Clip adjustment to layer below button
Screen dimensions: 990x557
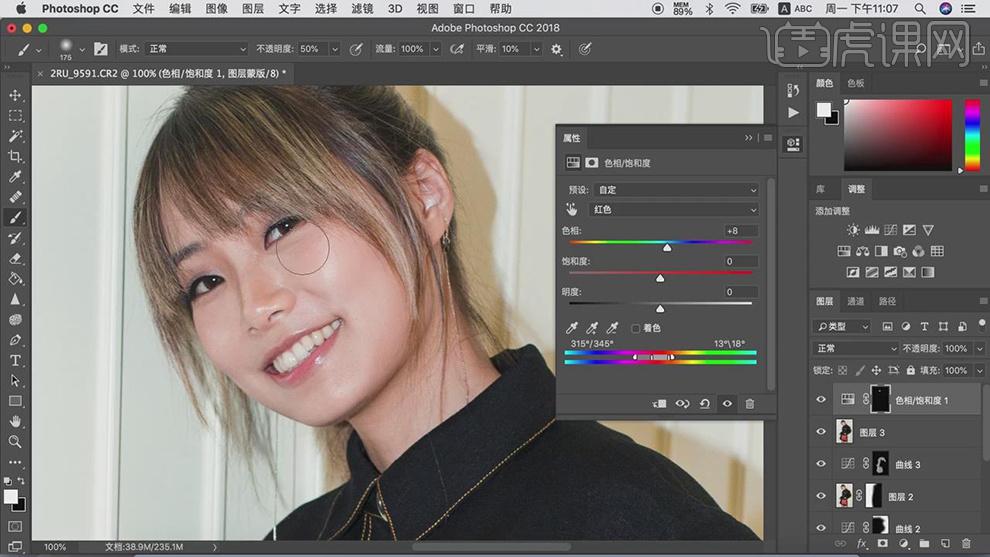659,404
